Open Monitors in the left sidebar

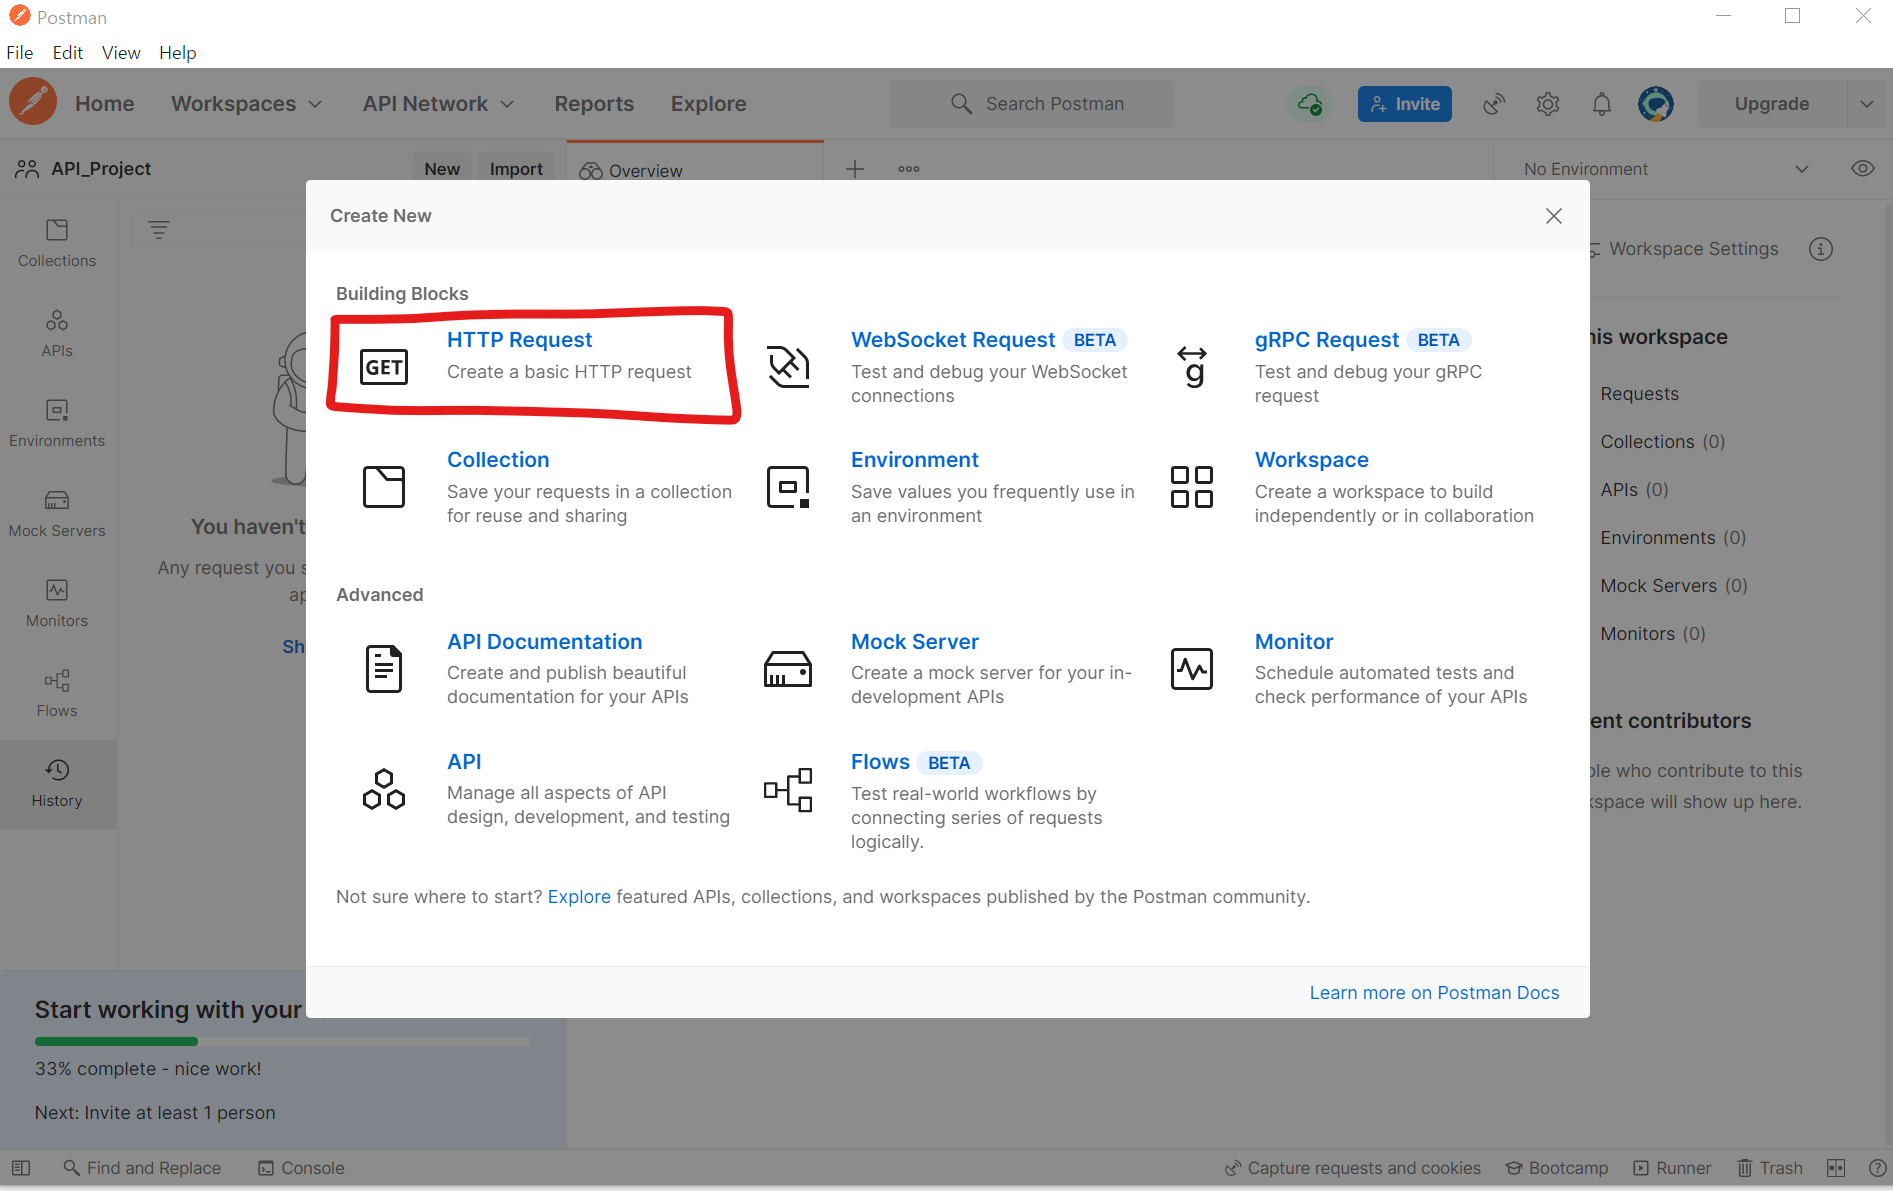57,604
